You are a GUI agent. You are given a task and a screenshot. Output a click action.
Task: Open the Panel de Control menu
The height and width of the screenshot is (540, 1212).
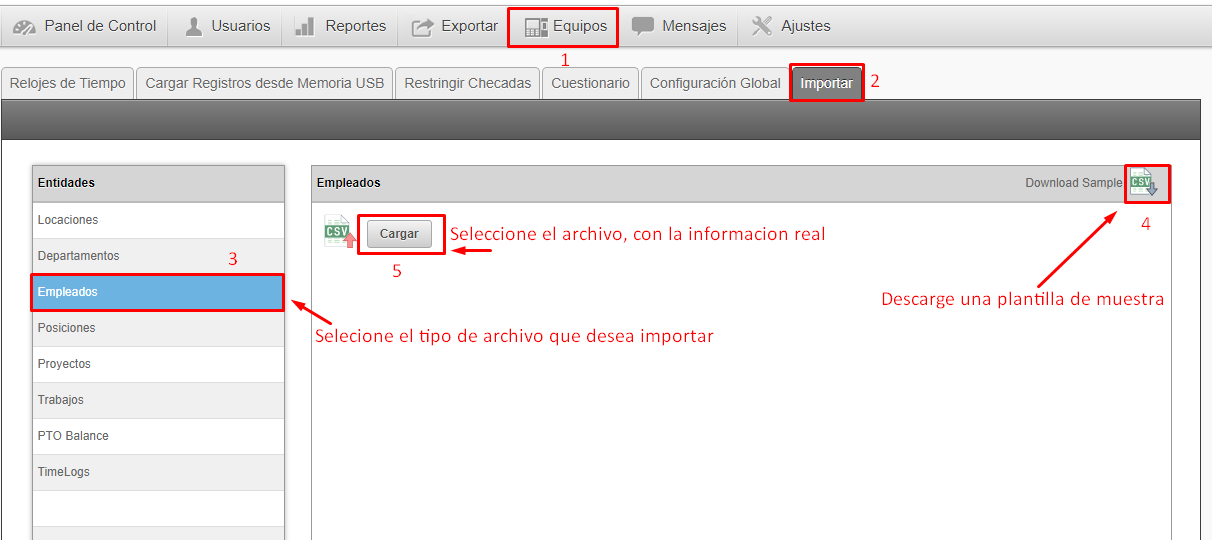(x=85, y=26)
